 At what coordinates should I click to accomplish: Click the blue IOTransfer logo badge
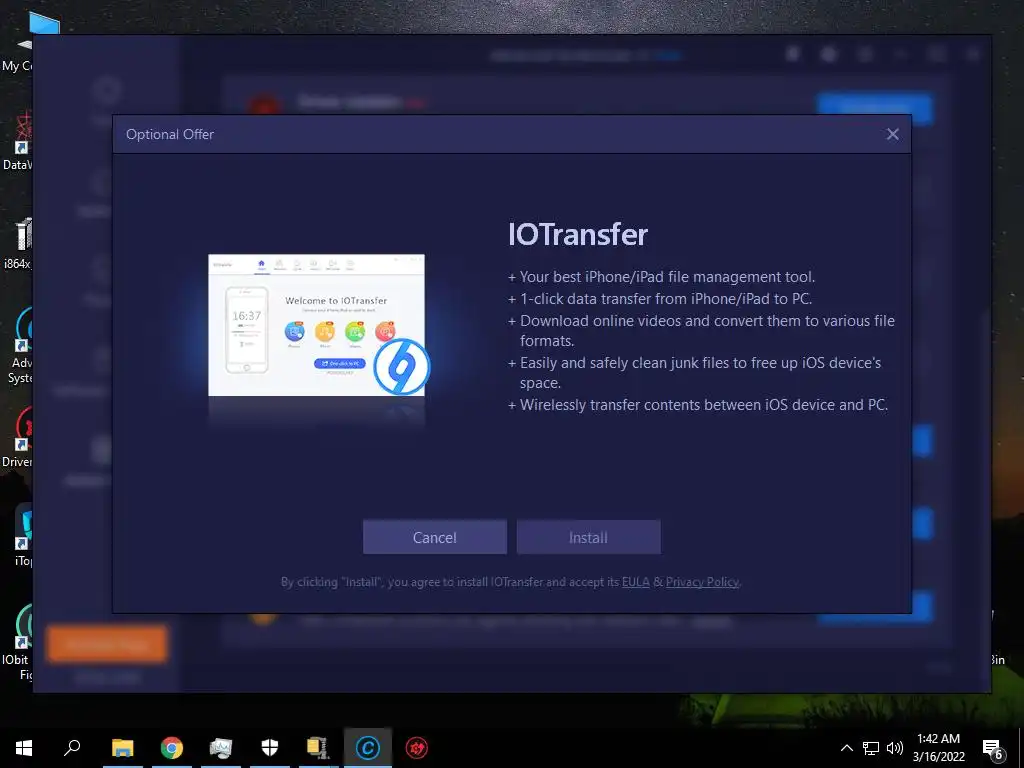point(402,366)
